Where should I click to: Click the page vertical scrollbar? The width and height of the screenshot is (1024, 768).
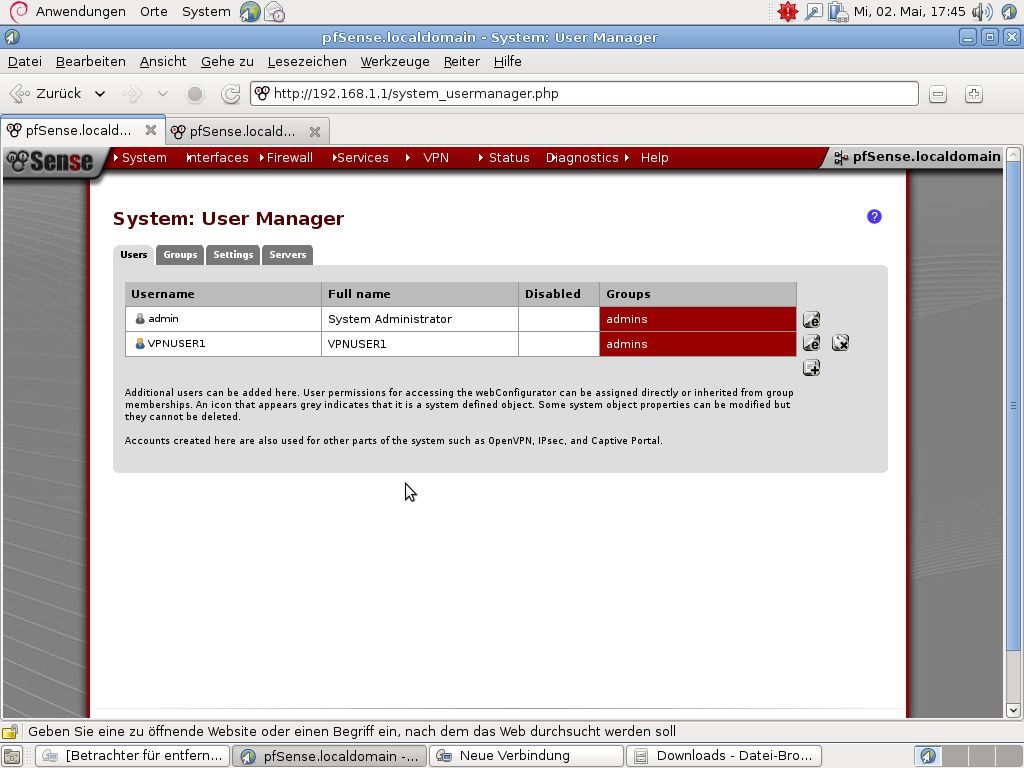point(1013,406)
